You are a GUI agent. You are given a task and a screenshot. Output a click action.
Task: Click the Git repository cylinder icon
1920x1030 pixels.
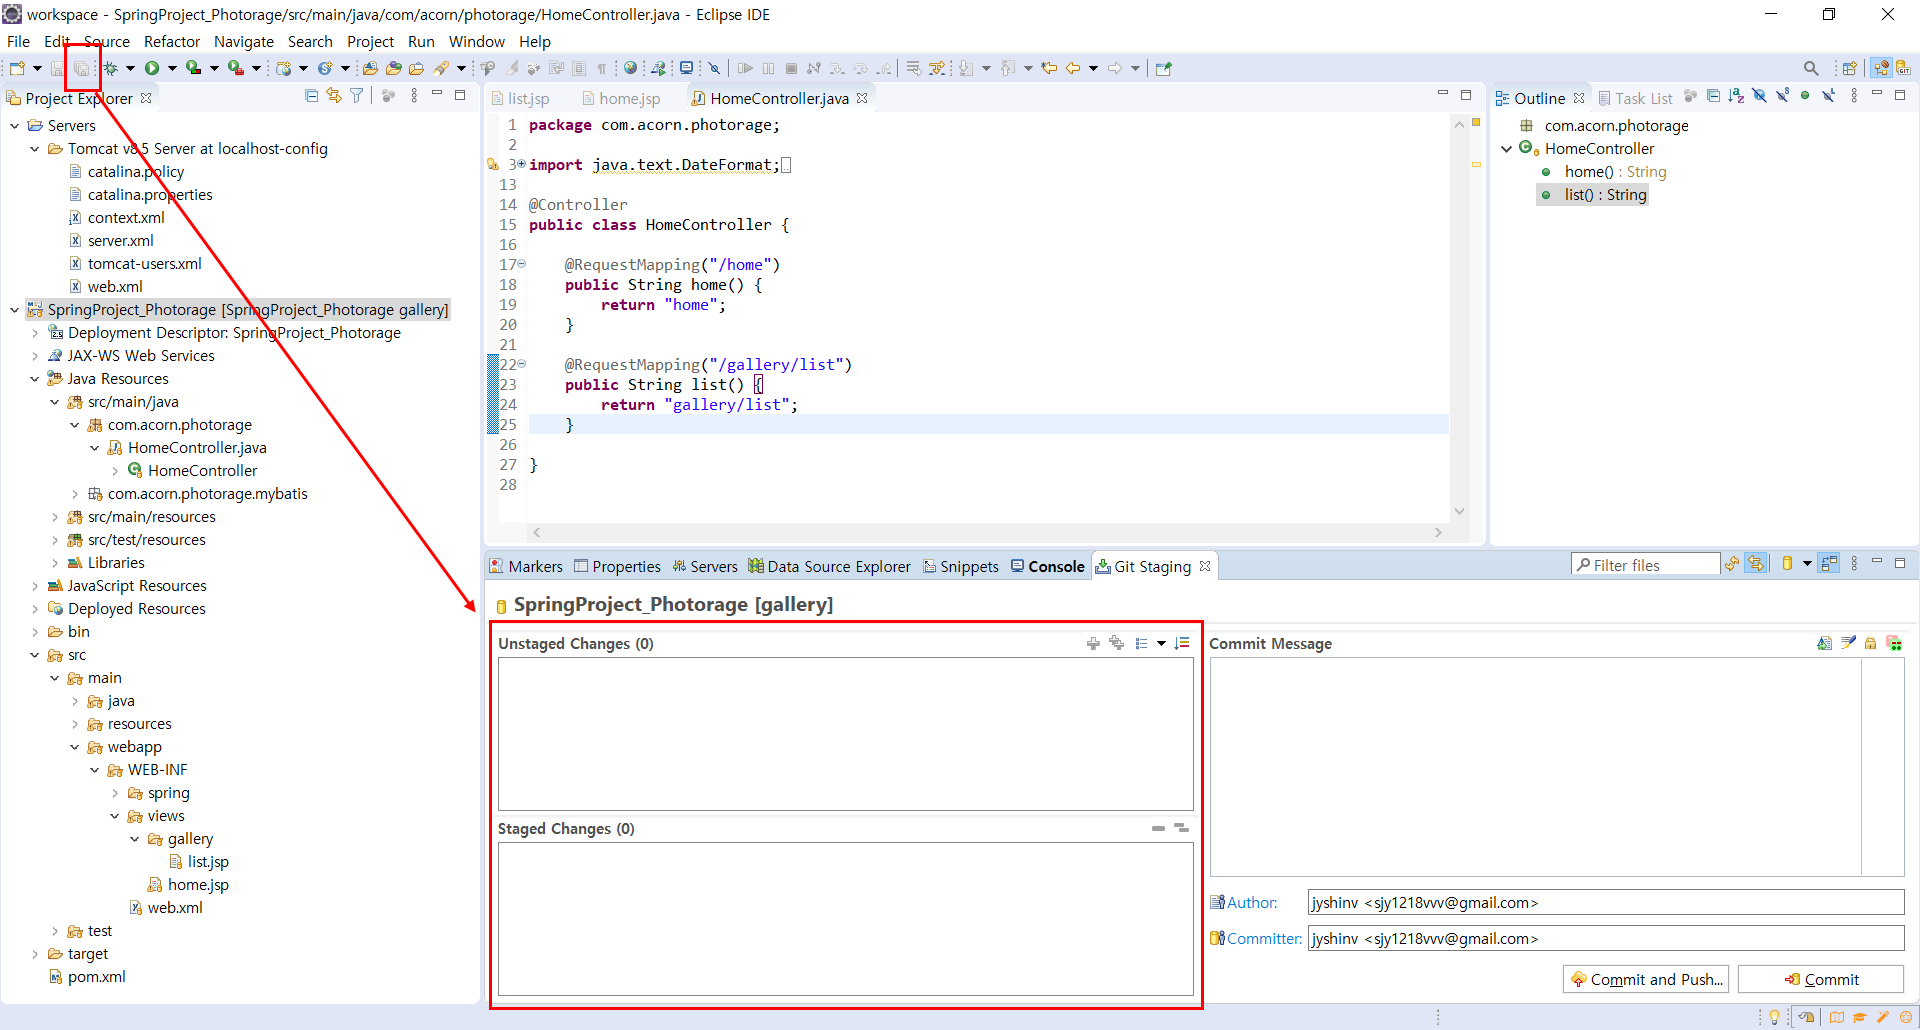[1787, 564]
